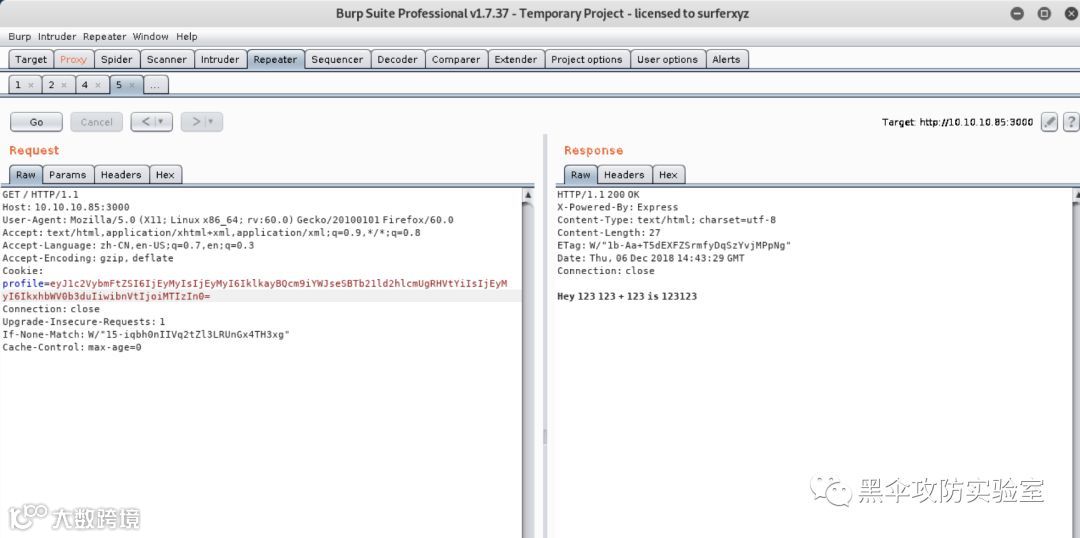This screenshot has height=538, width=1080.
Task: Switch to the Sequencer tab
Action: click(x=338, y=59)
